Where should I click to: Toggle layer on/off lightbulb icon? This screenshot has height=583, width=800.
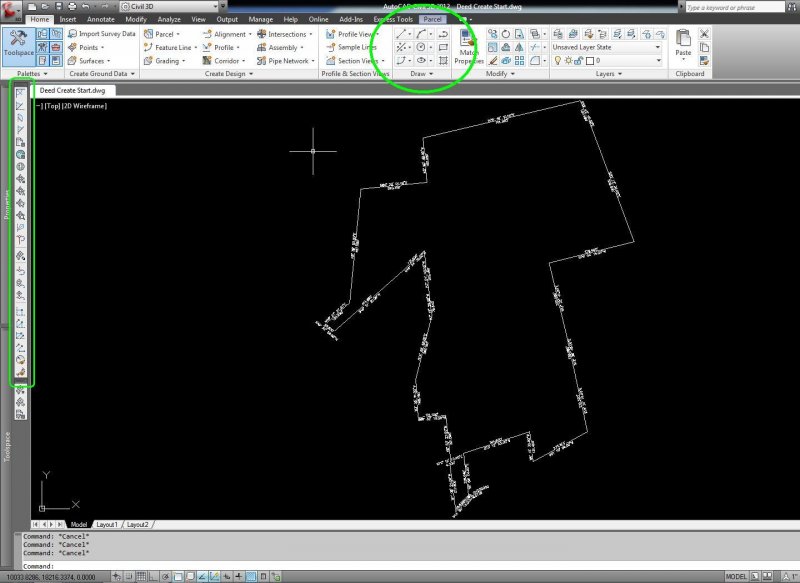pyautogui.click(x=558, y=61)
